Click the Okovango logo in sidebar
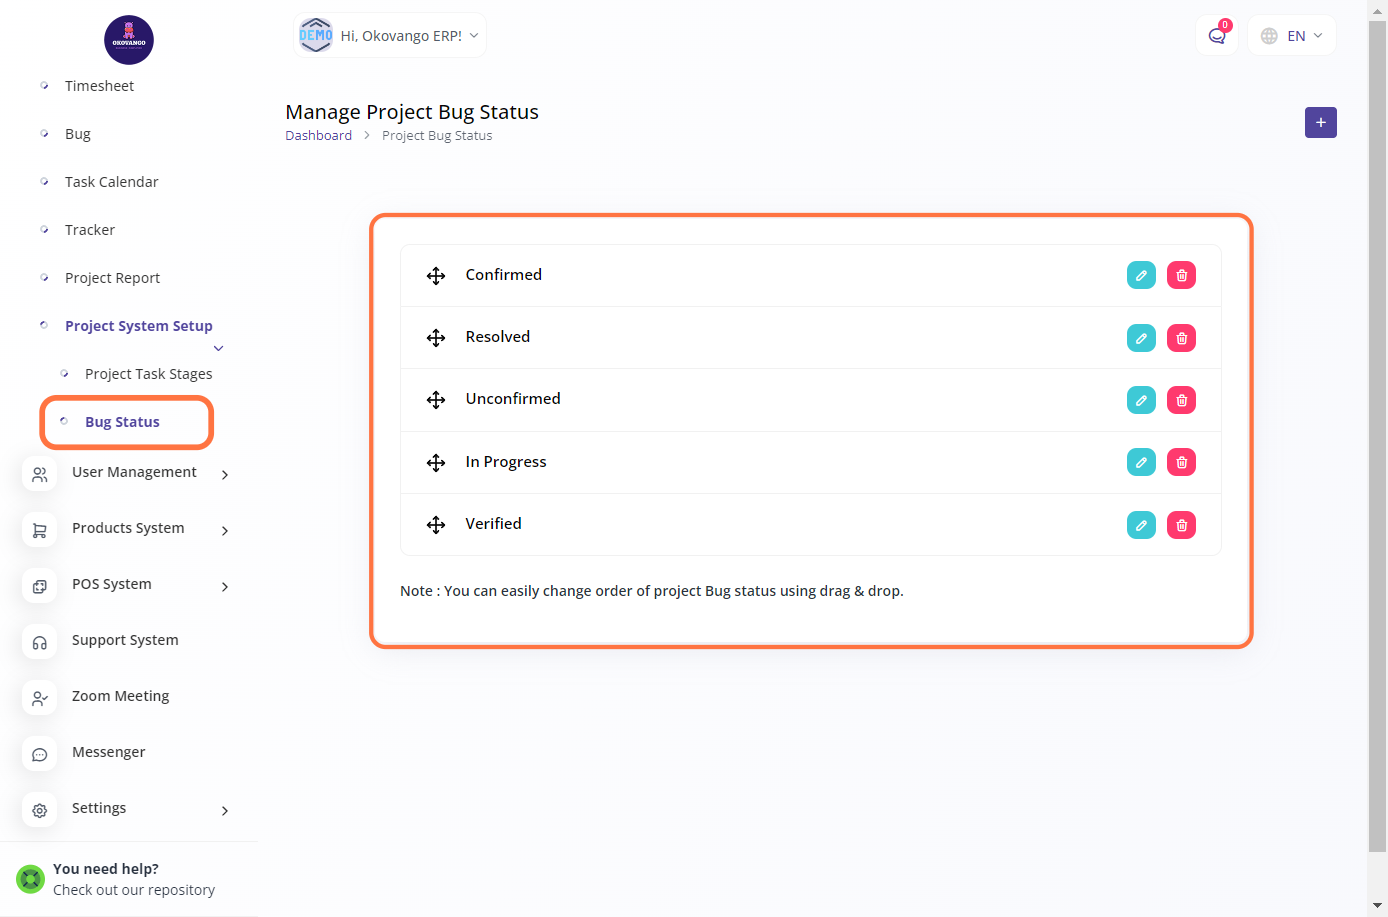This screenshot has width=1388, height=917. click(x=129, y=40)
